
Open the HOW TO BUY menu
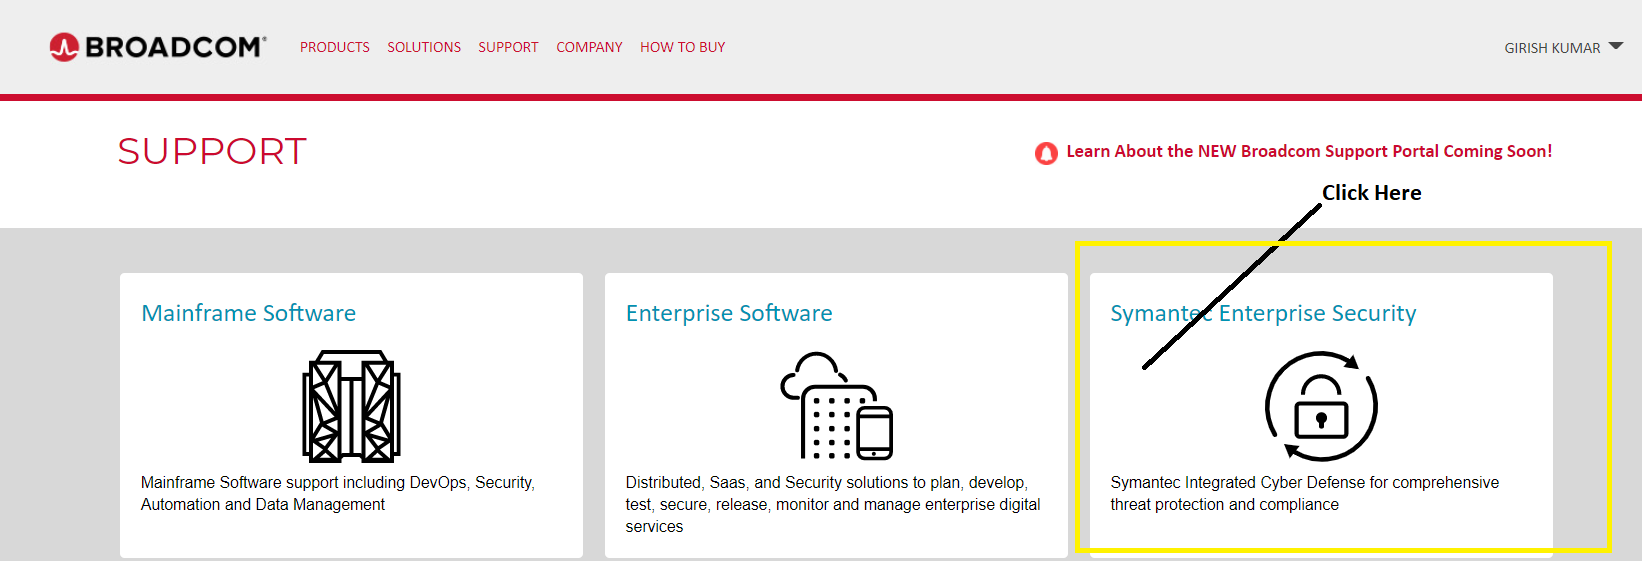click(x=683, y=47)
